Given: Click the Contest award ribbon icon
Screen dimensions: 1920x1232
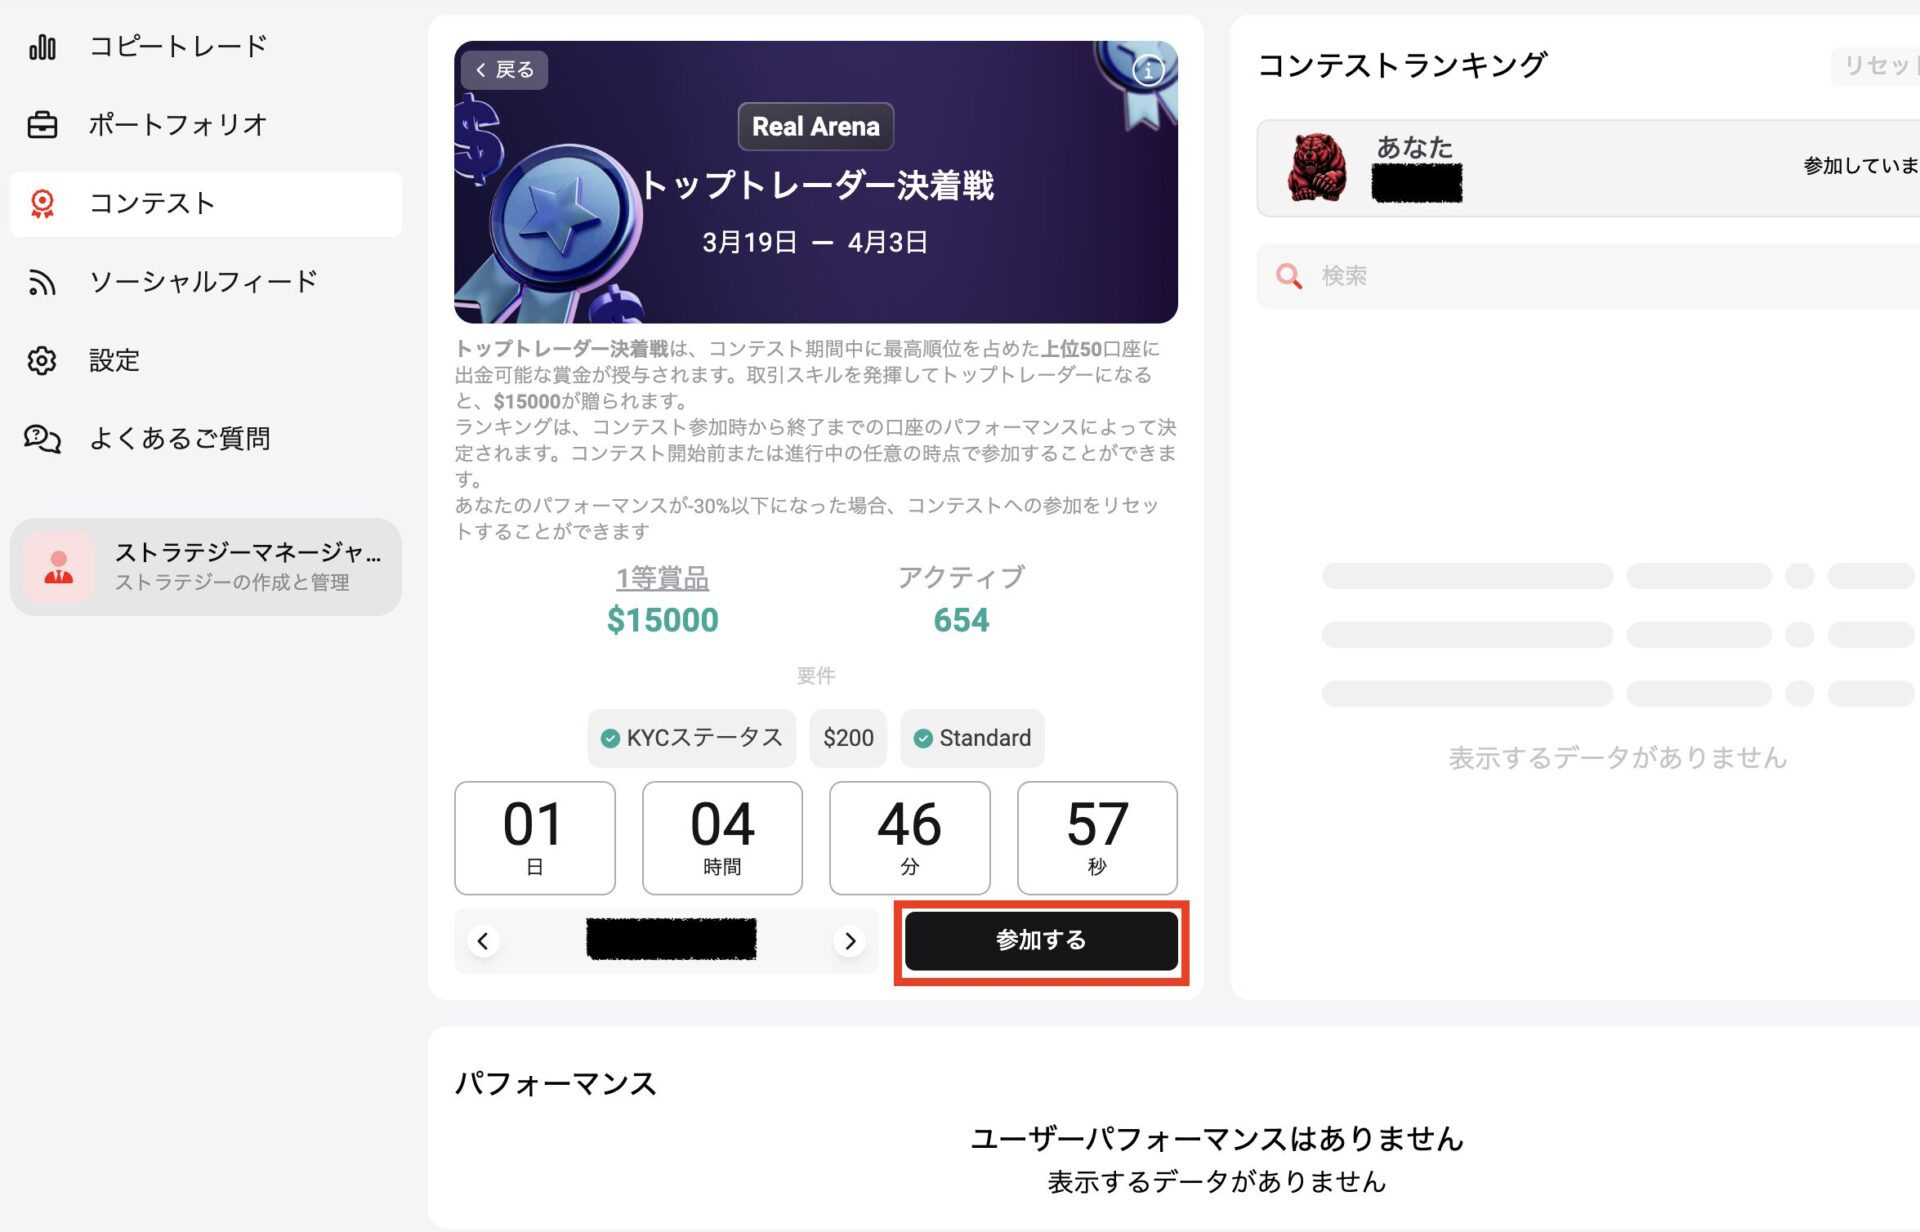Looking at the screenshot, I should 42,204.
